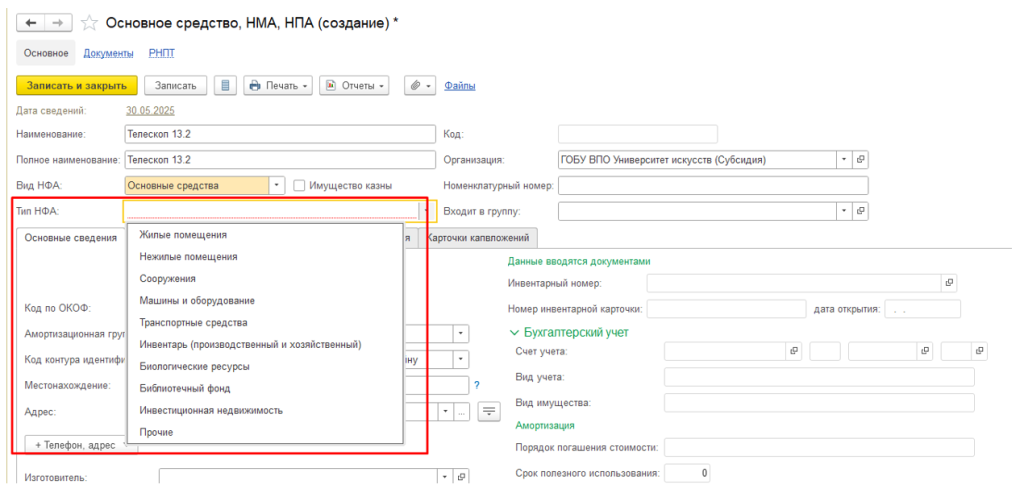Click the Вид учета field

(819, 377)
